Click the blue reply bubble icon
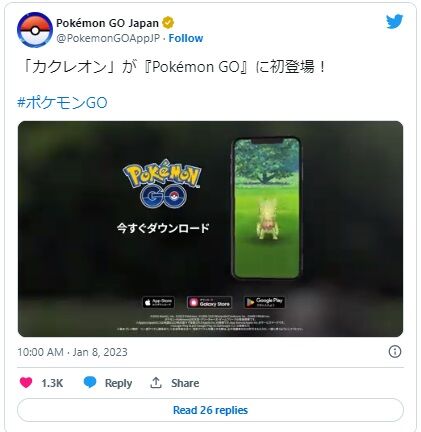The image size is (421, 432). [x=90, y=382]
